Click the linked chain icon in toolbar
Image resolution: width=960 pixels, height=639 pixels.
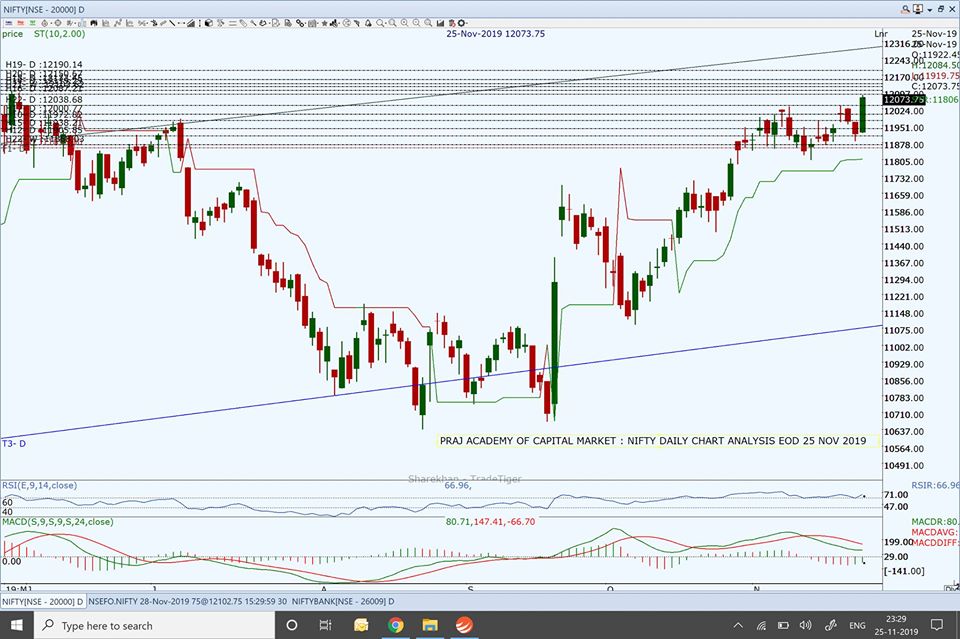point(300,23)
